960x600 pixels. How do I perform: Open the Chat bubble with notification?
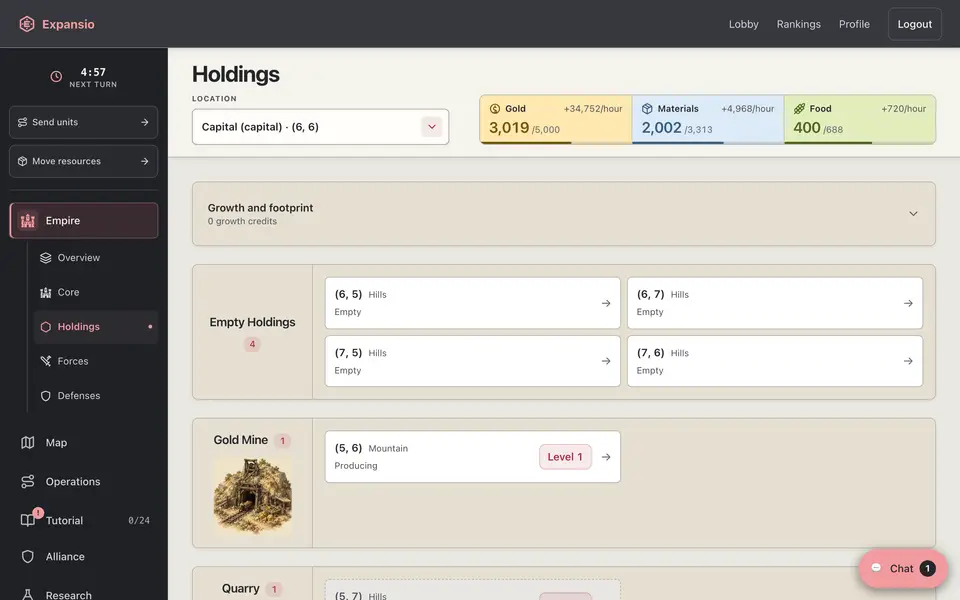pyautogui.click(x=903, y=568)
